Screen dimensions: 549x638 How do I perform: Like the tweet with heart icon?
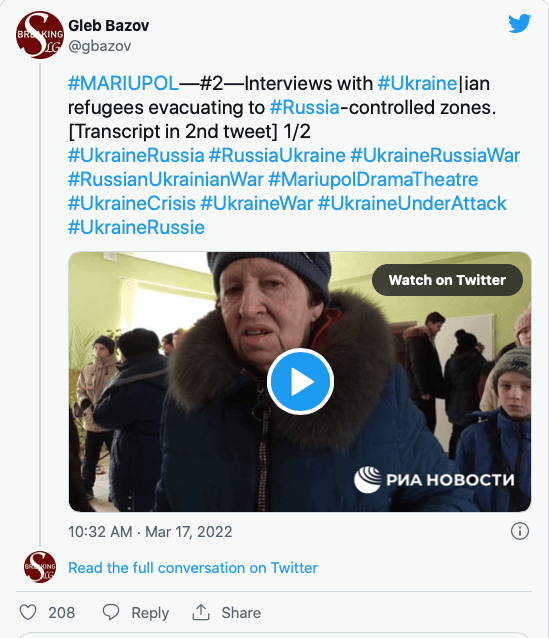click(x=28, y=612)
